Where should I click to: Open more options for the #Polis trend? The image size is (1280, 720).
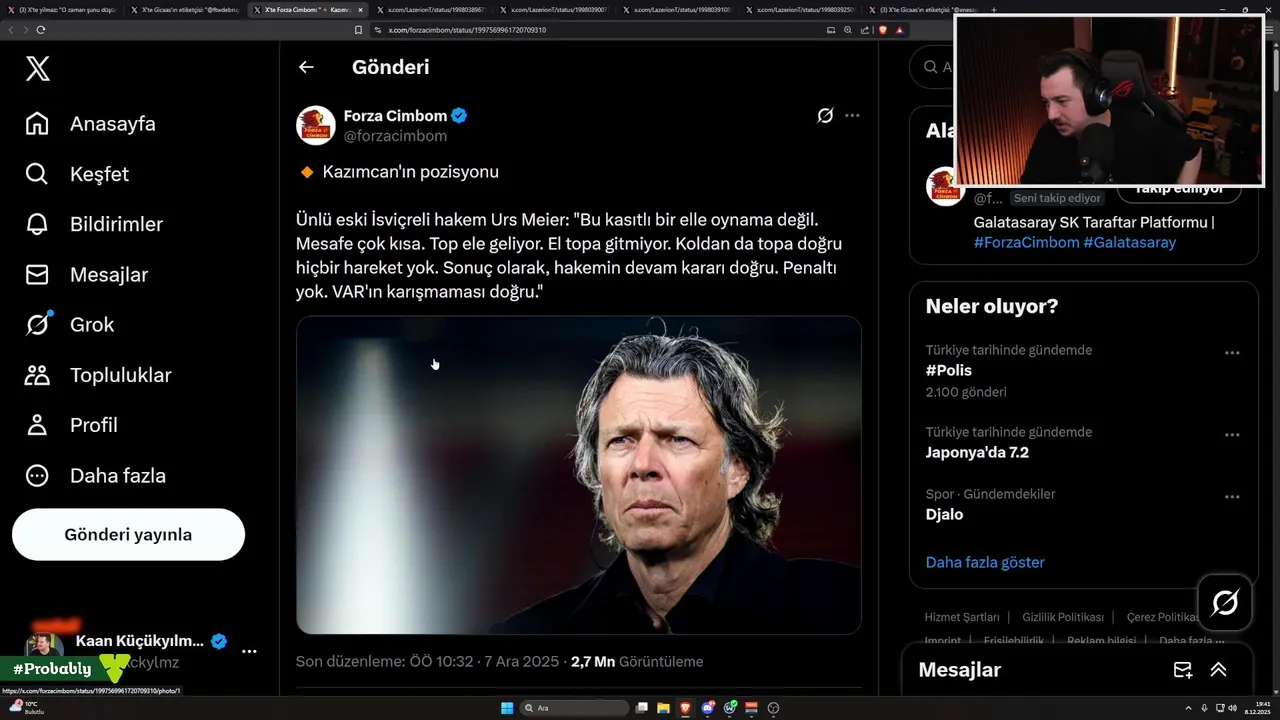click(x=1232, y=352)
